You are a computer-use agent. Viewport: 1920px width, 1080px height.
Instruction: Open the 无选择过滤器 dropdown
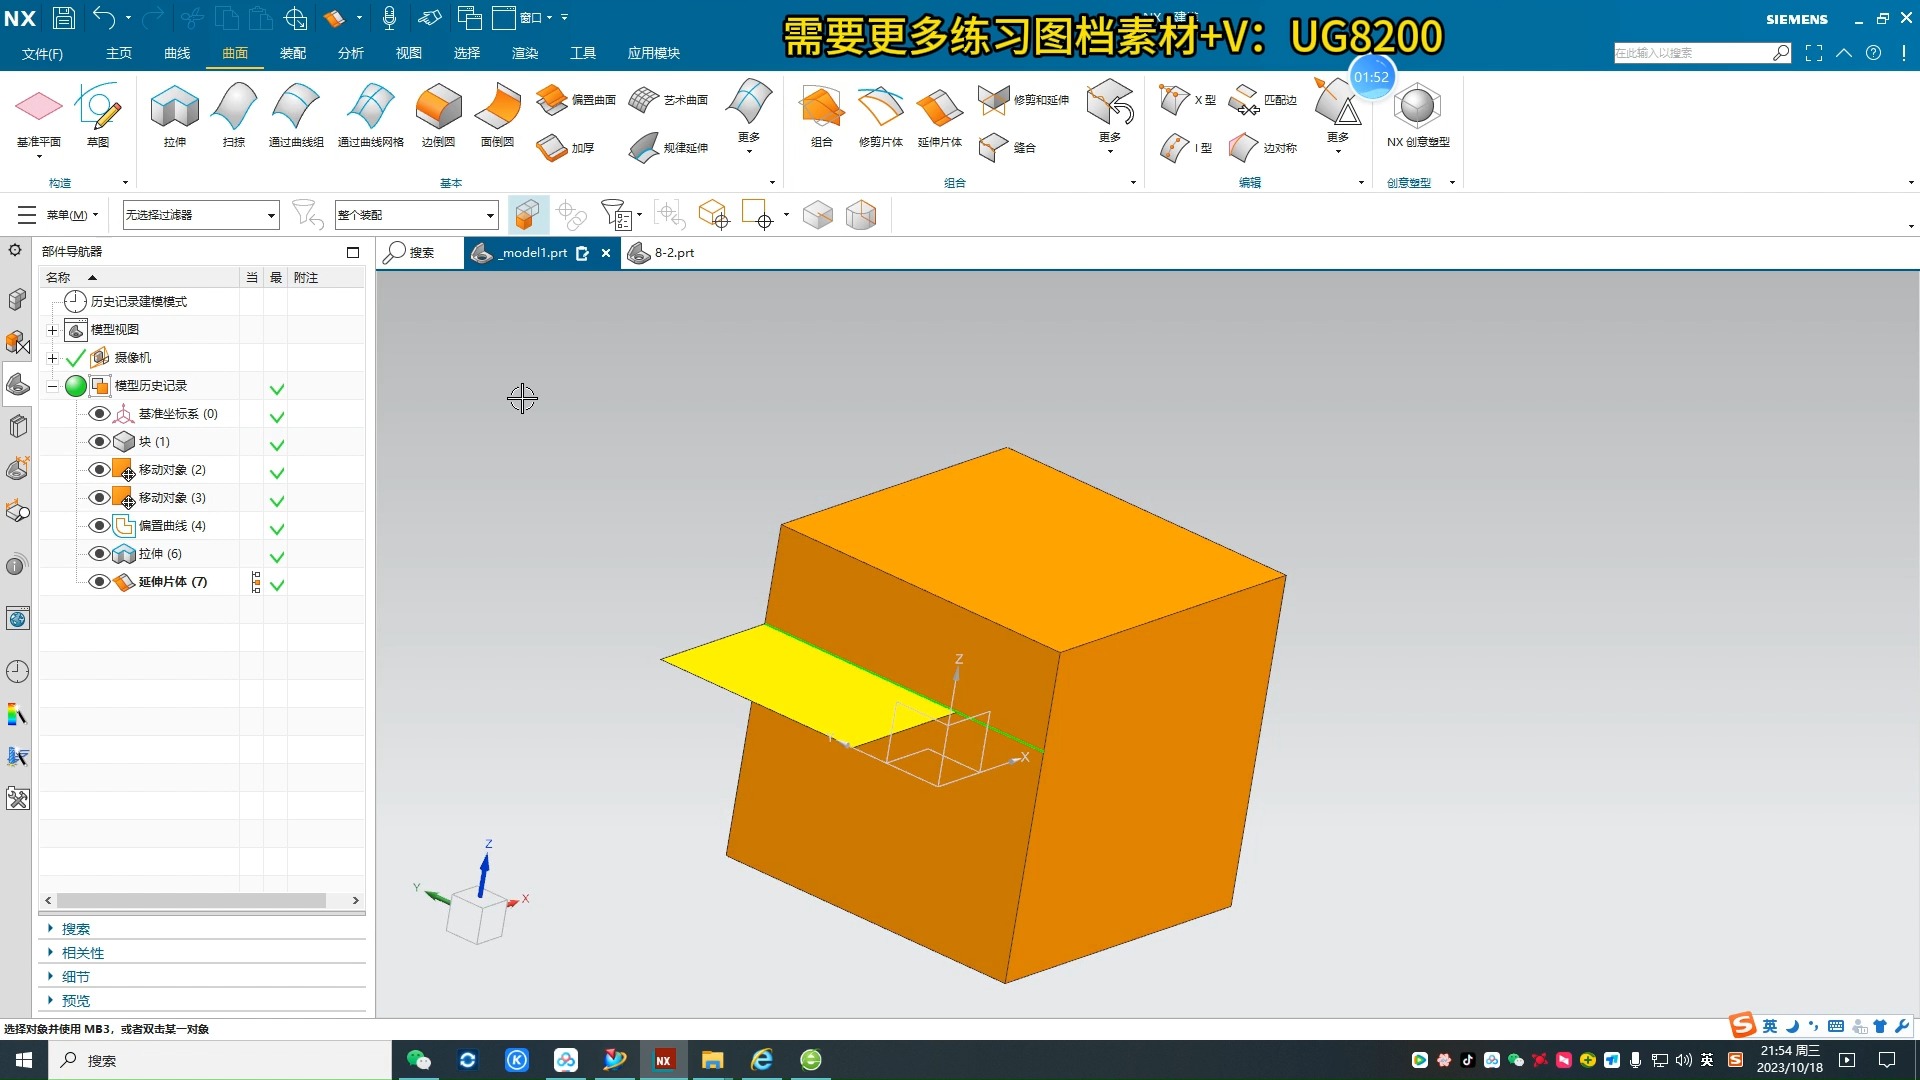[200, 215]
